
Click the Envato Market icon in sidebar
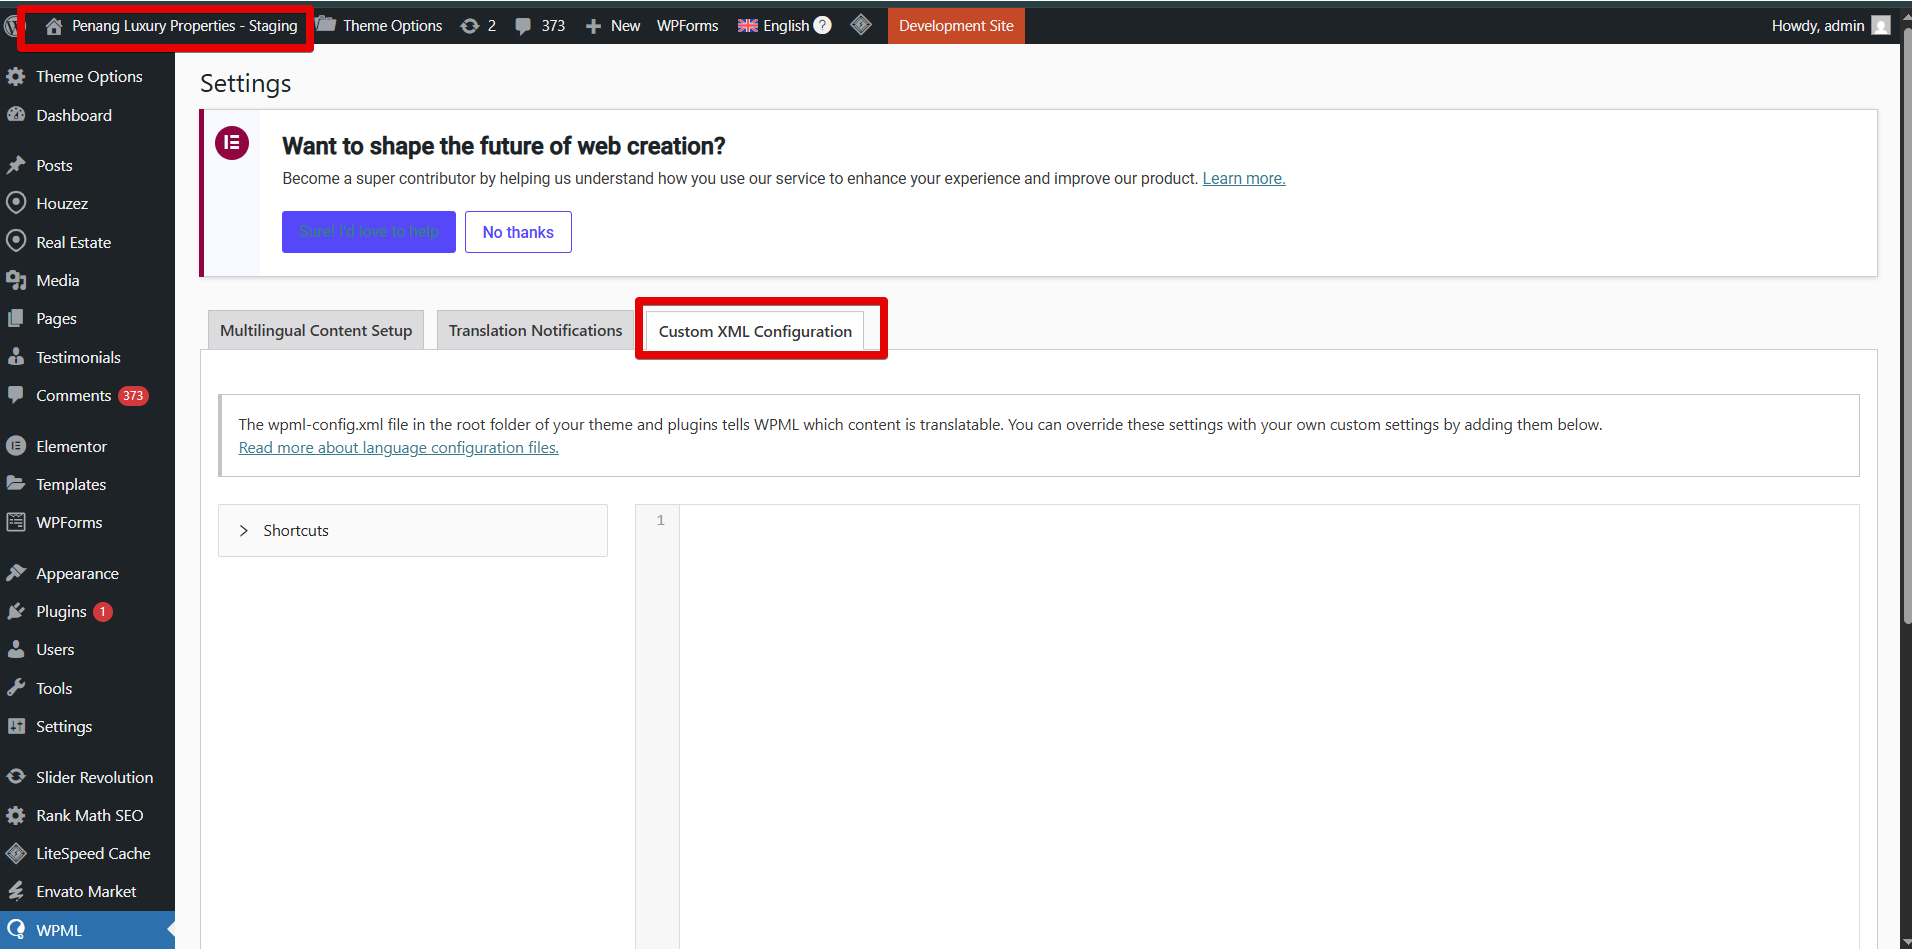[16, 891]
